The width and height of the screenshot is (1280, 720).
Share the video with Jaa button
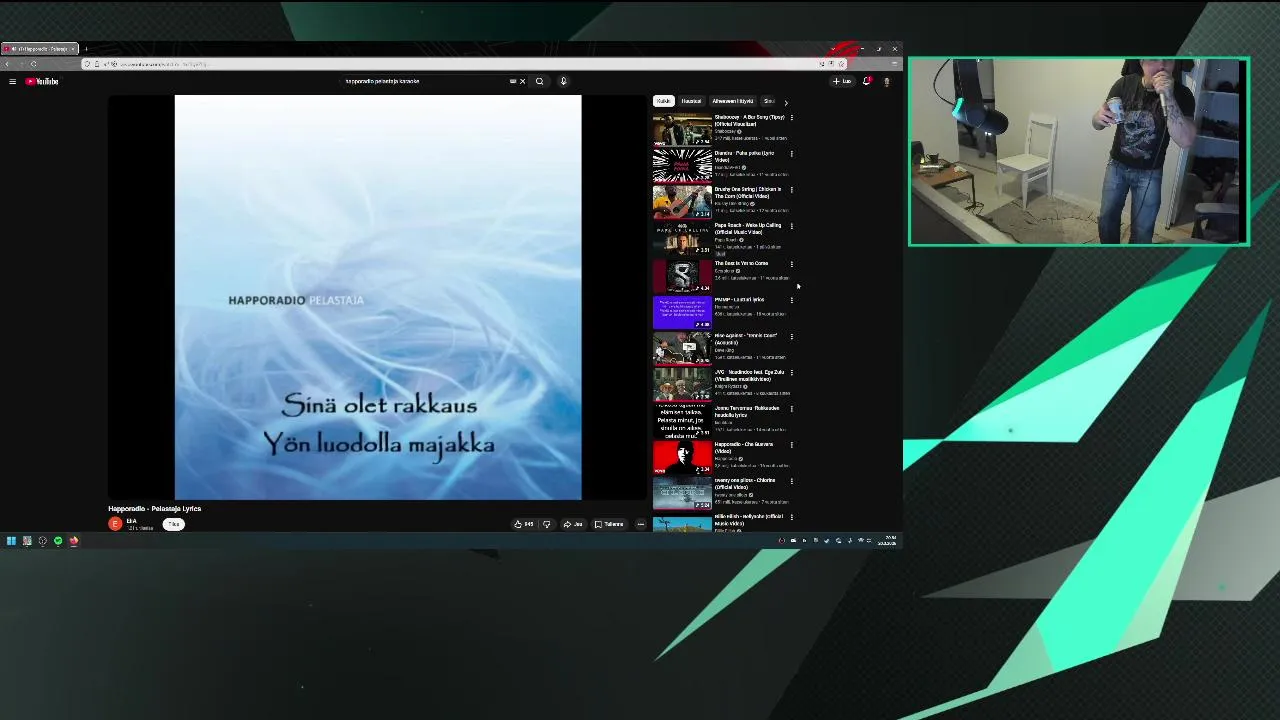click(x=573, y=524)
